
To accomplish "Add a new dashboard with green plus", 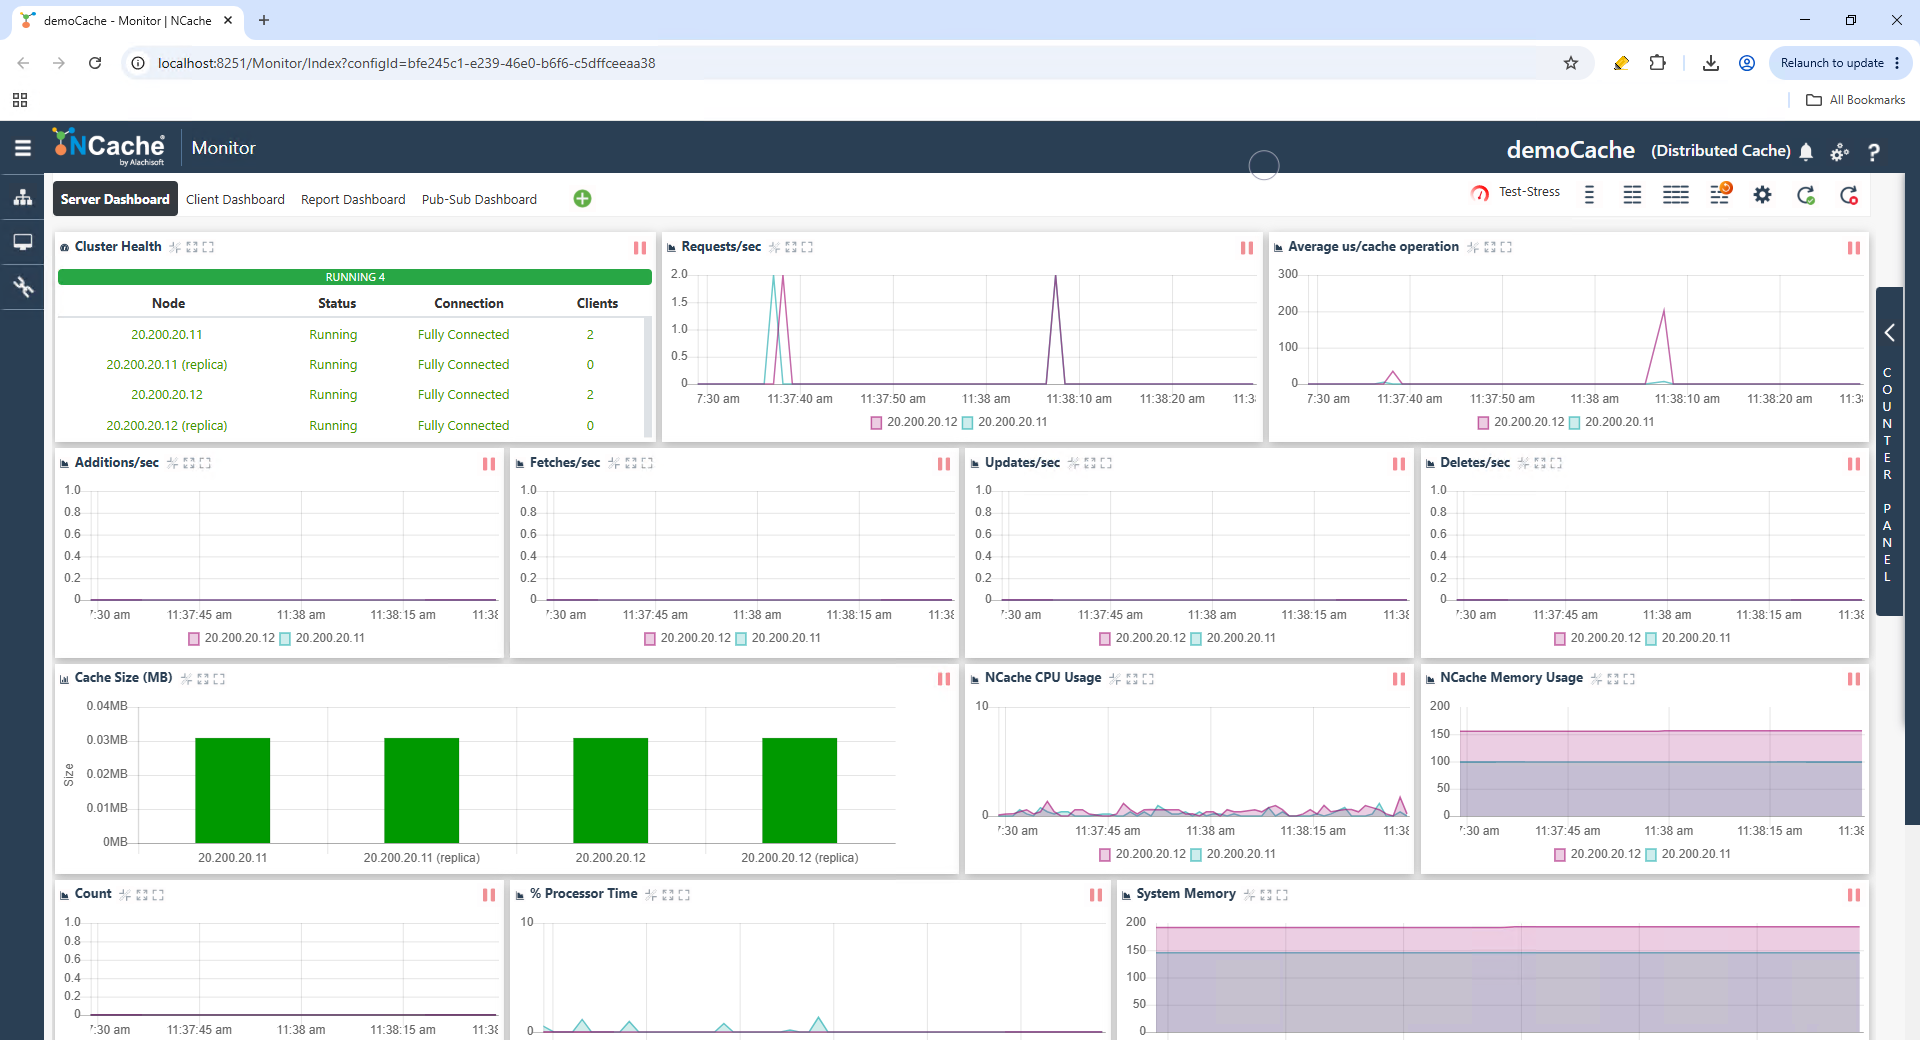I will (x=582, y=199).
